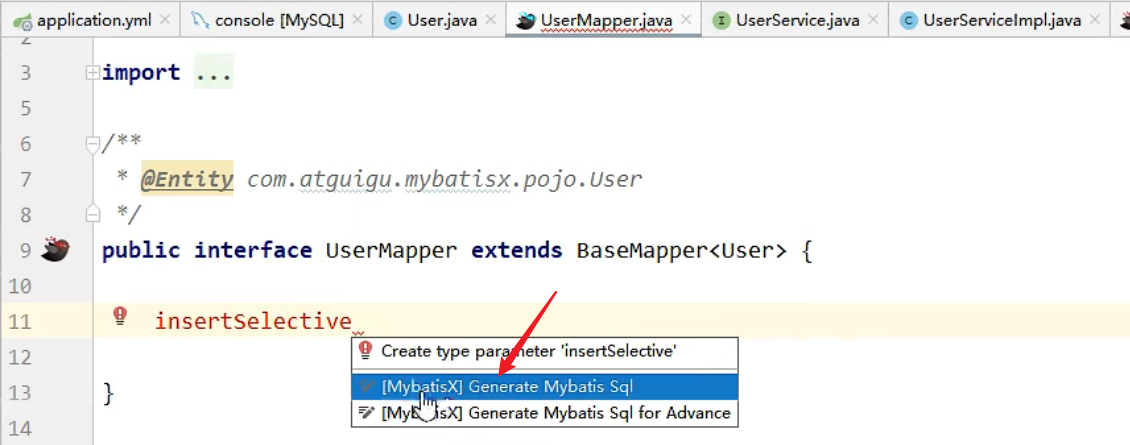Click line number 10 in the gutter
The width and height of the screenshot is (1130, 445).
point(21,286)
